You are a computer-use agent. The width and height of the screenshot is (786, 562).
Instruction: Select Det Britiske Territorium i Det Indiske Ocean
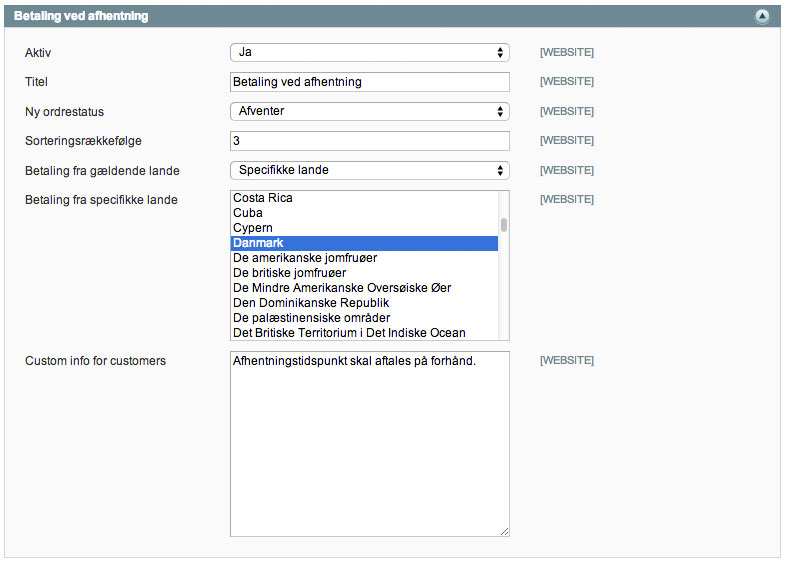coord(364,333)
